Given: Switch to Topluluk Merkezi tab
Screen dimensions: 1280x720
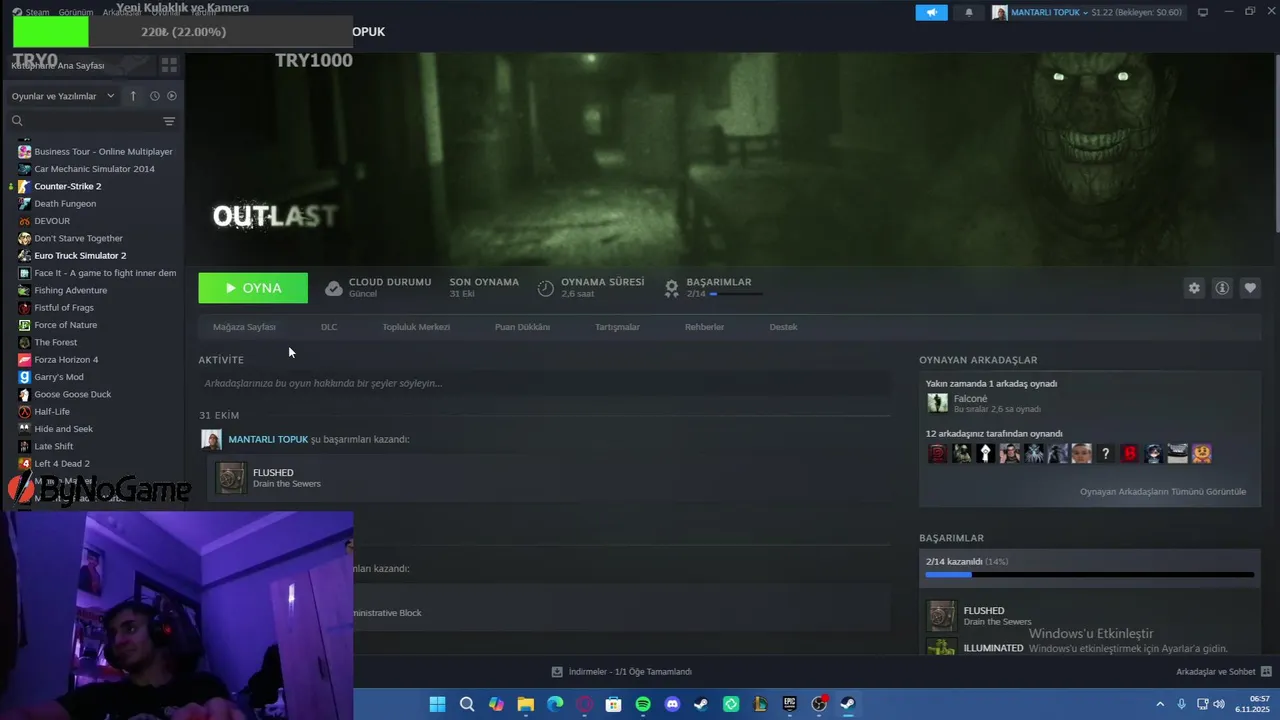Looking at the screenshot, I should (416, 327).
